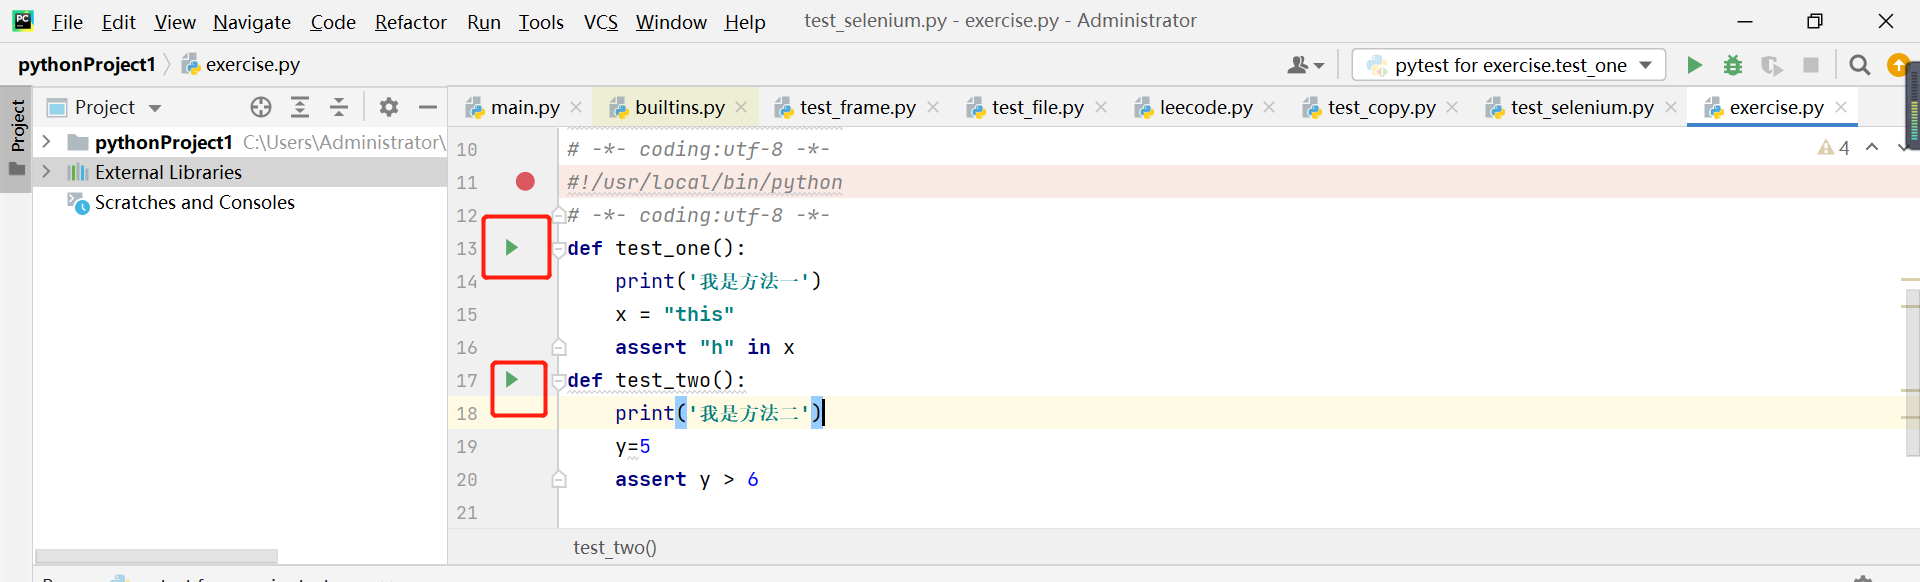Start debugging with the bug icon

[1733, 65]
